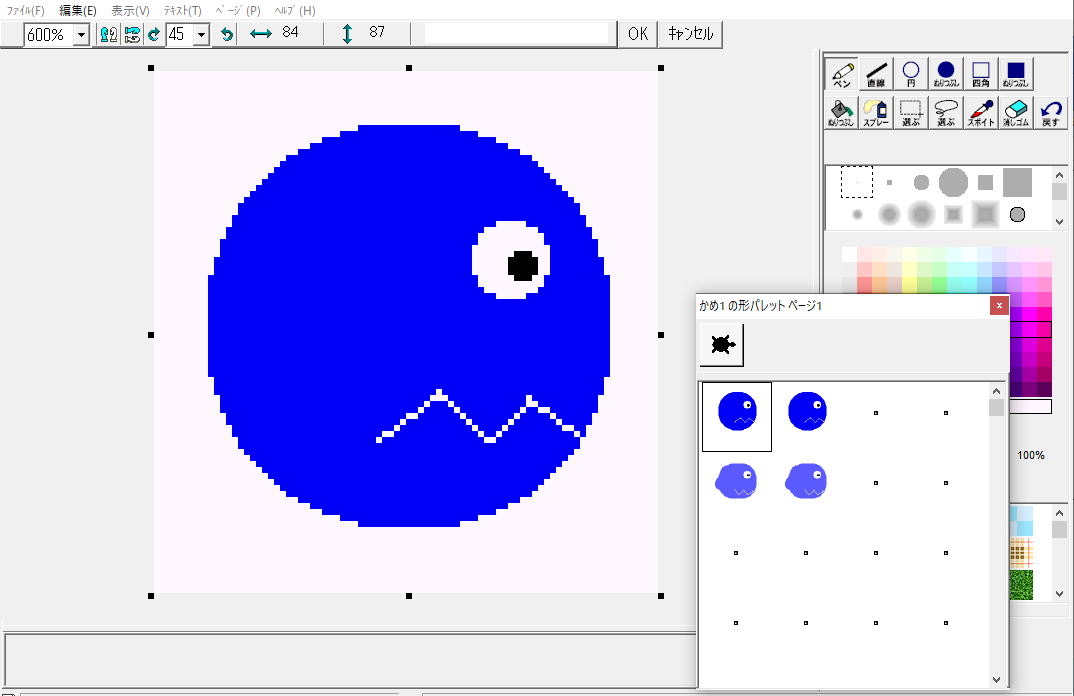Select the filled rectangle tool
The image size is (1074, 696).
click(x=1016, y=74)
